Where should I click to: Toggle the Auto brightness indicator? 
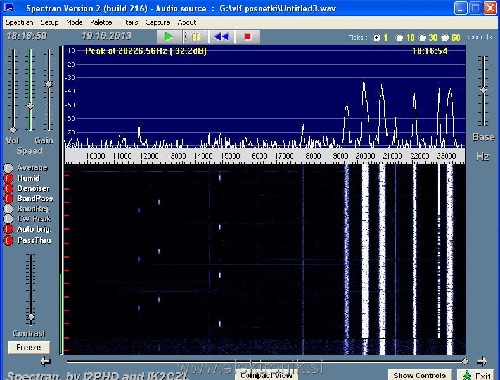(8, 230)
